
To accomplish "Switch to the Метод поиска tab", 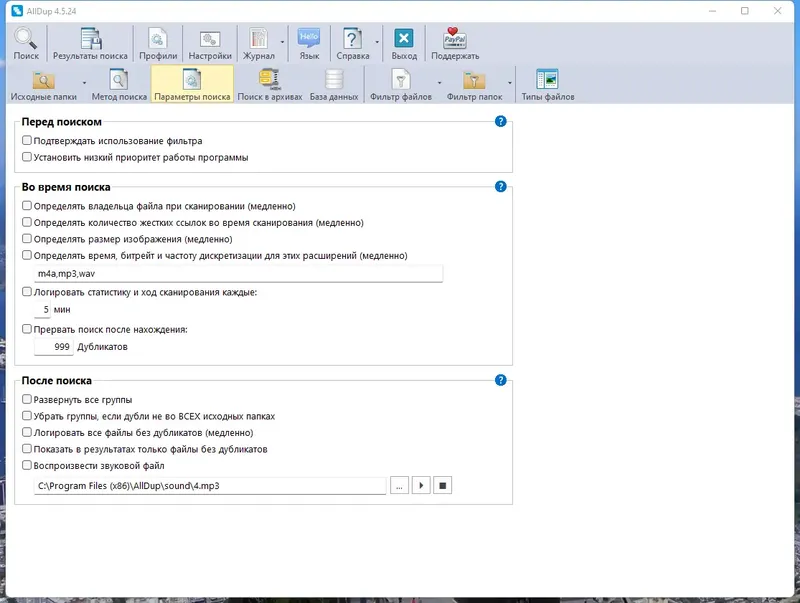I will 119,85.
